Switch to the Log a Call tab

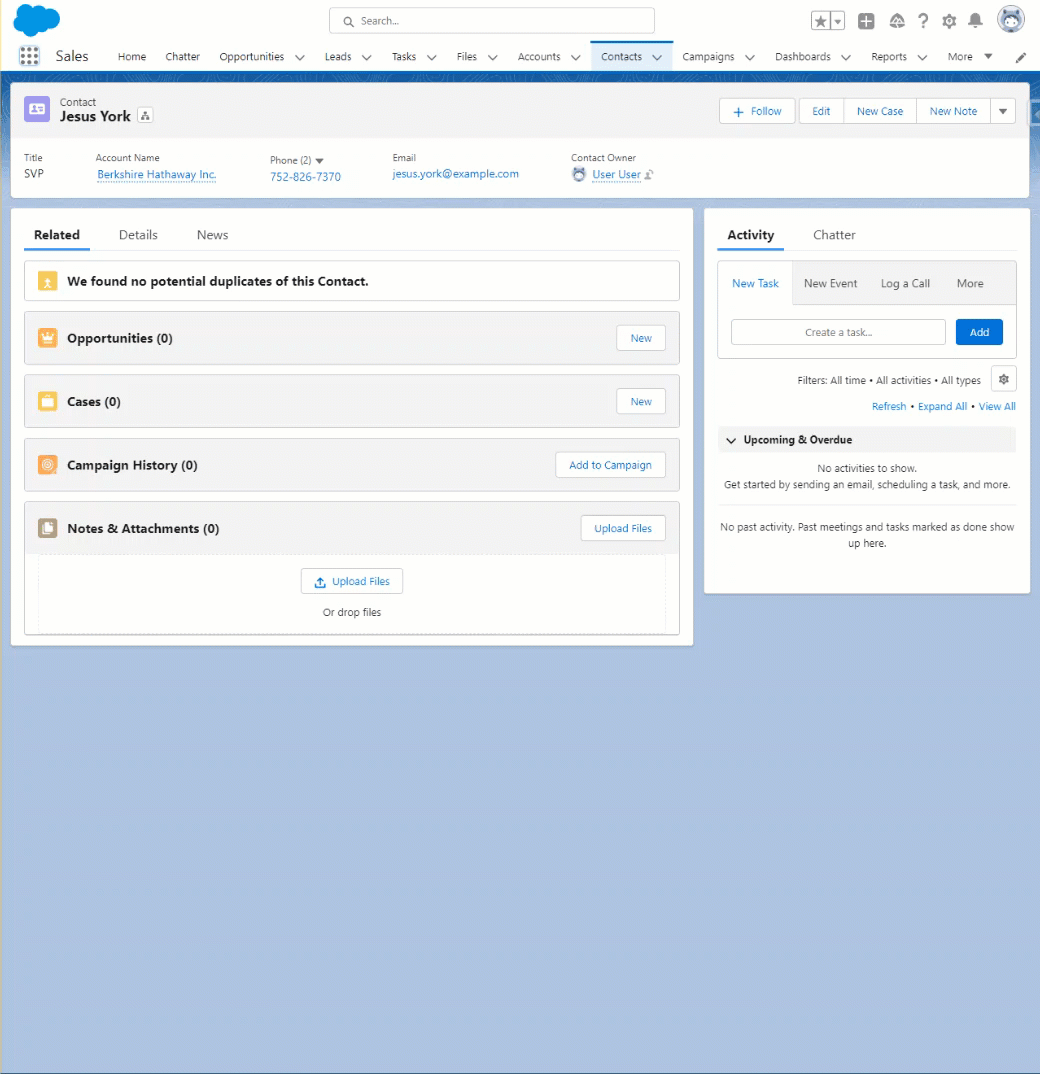(905, 283)
